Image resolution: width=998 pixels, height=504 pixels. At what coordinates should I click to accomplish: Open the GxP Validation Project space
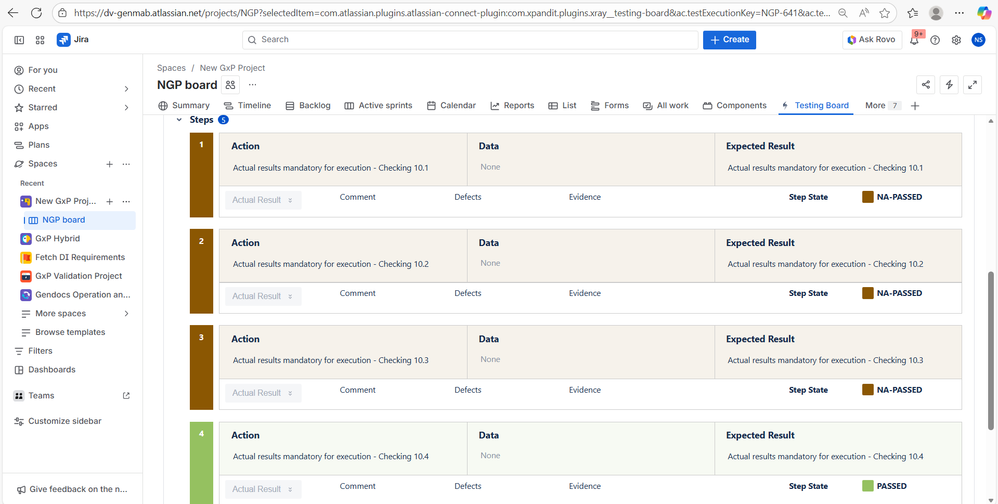[x=78, y=276]
